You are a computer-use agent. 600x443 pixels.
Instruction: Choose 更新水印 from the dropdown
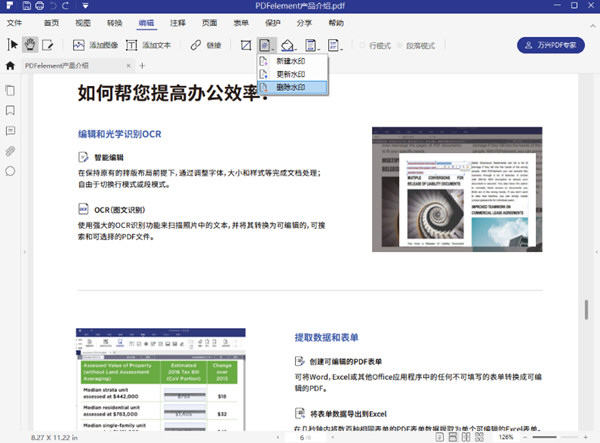coord(293,74)
